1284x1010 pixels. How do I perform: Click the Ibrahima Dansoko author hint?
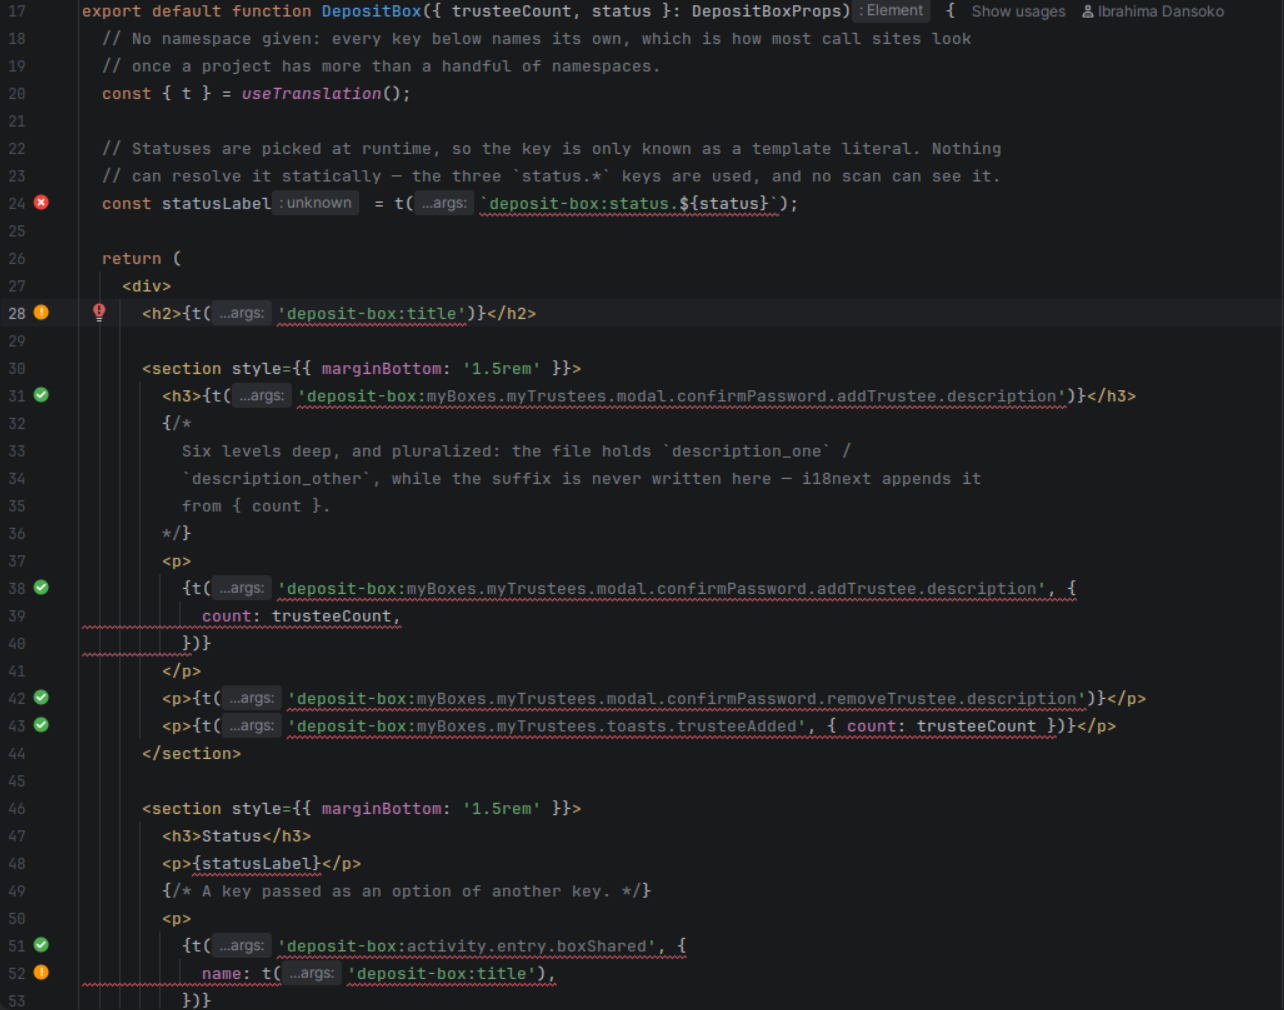tap(1152, 11)
